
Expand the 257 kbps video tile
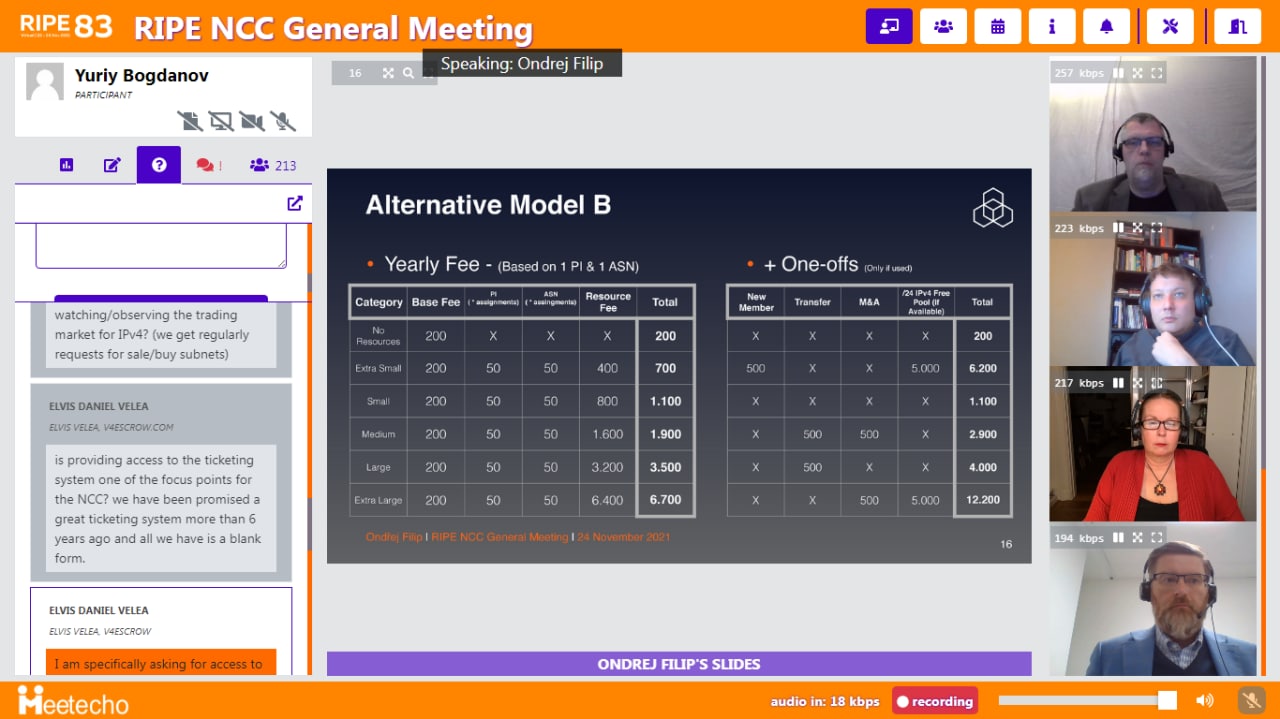1137,73
